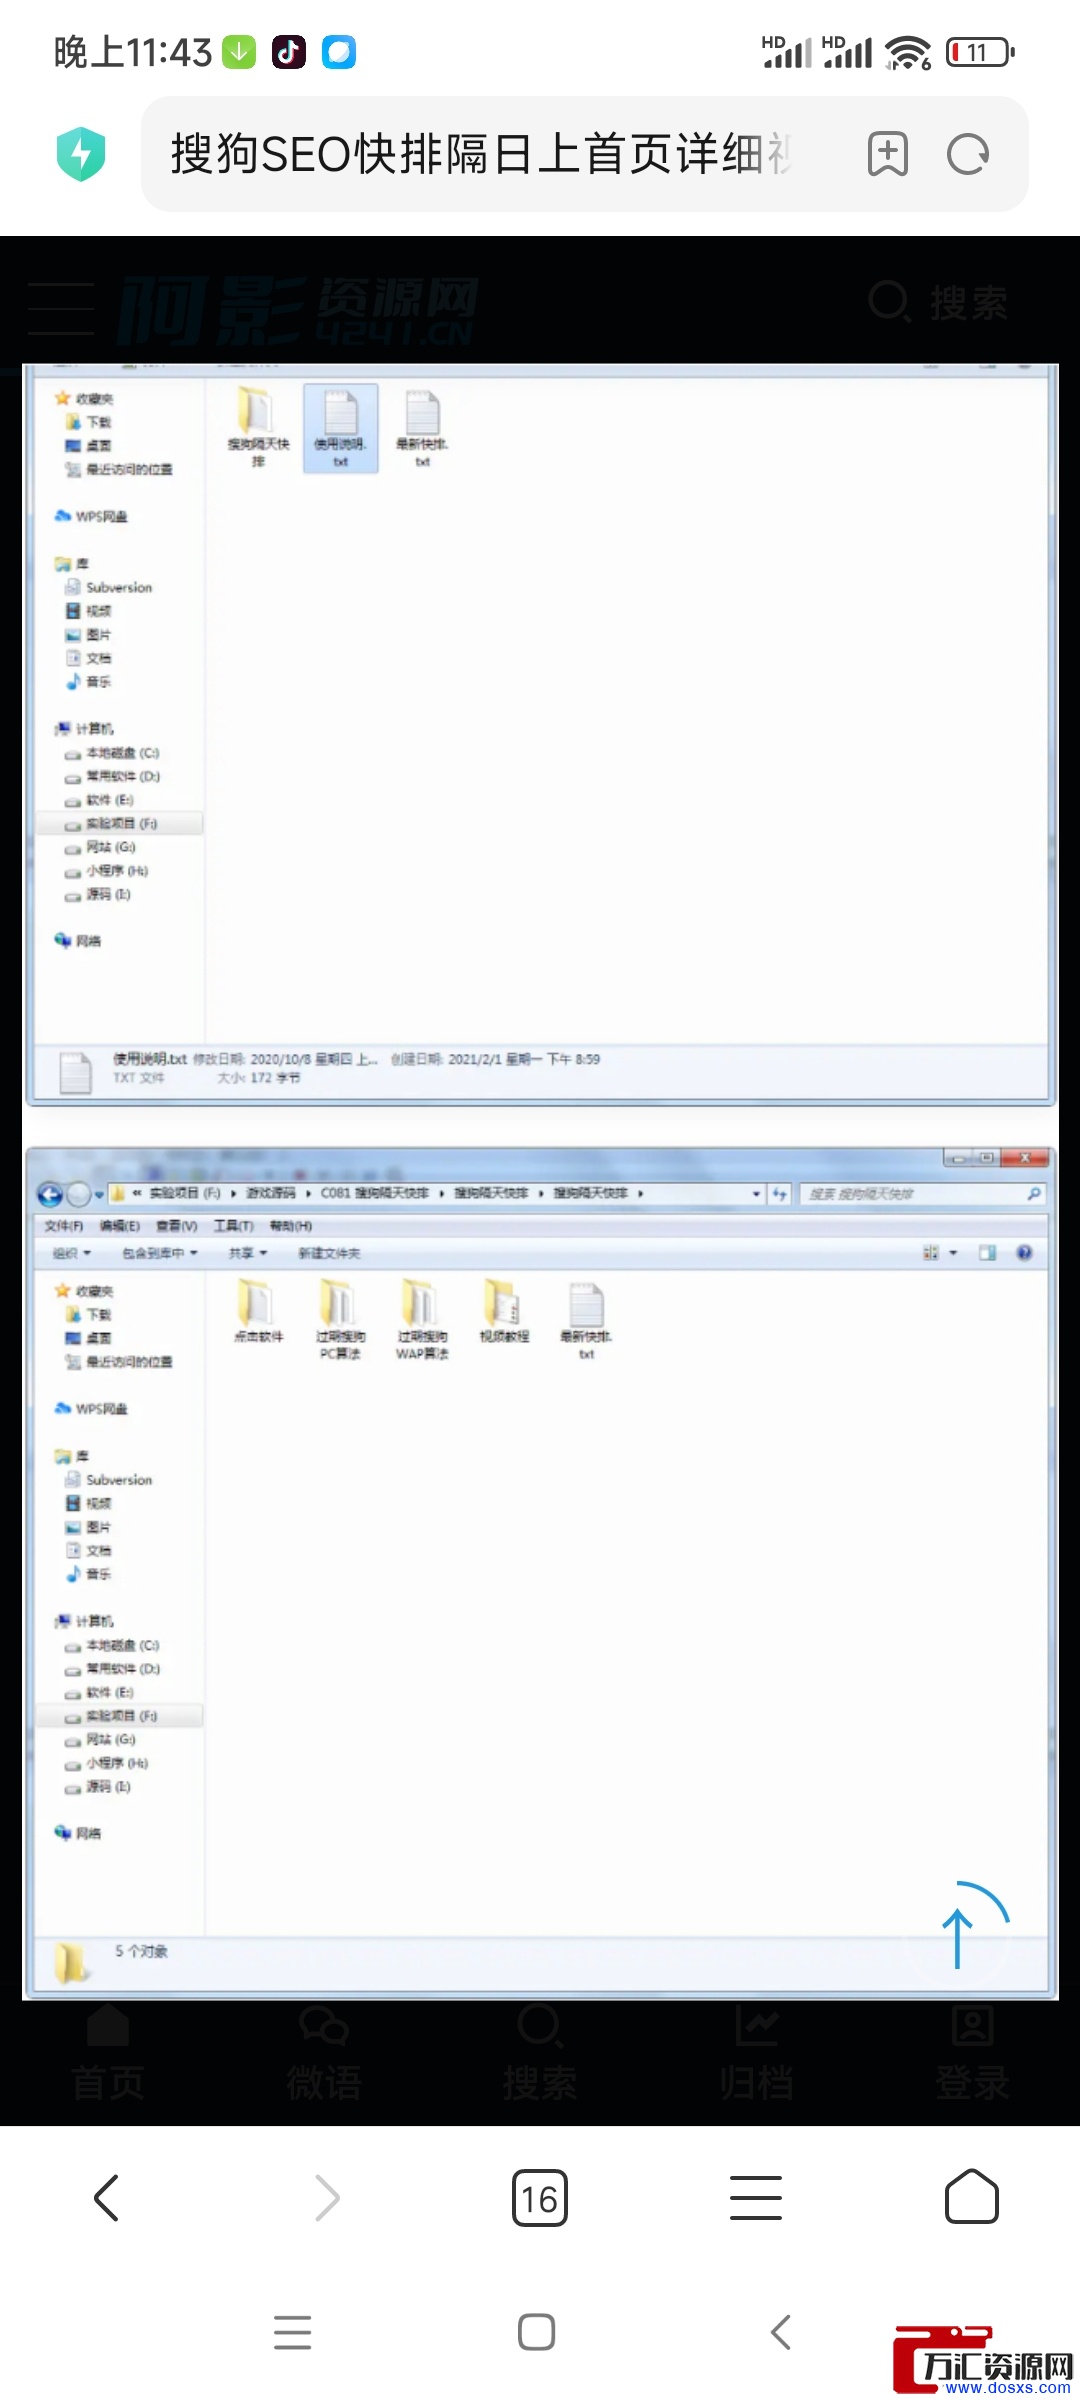Tap the browser forward arrow
The width and height of the screenshot is (1080, 2400).
(327, 2197)
